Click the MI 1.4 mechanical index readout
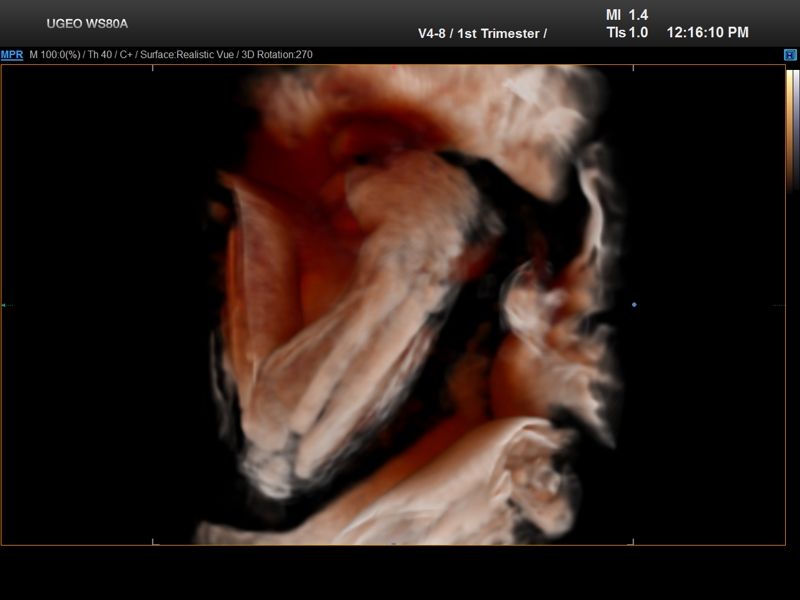Image resolution: width=800 pixels, height=600 pixels. point(627,15)
